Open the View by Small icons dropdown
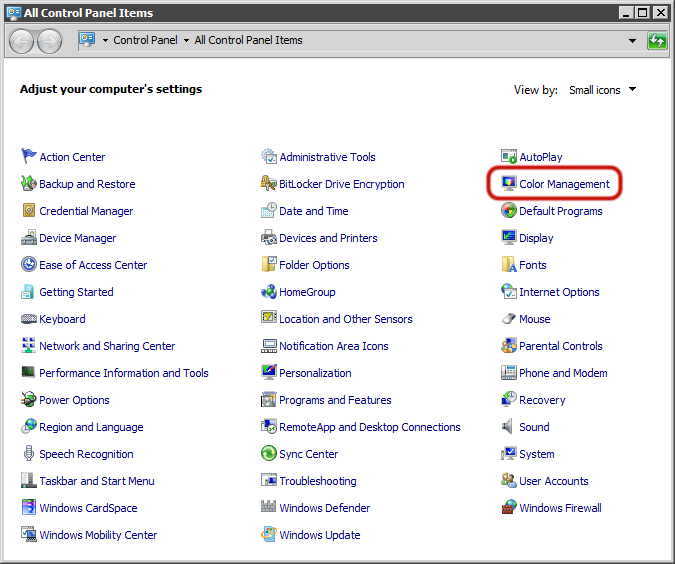The image size is (675, 564). 602,90
